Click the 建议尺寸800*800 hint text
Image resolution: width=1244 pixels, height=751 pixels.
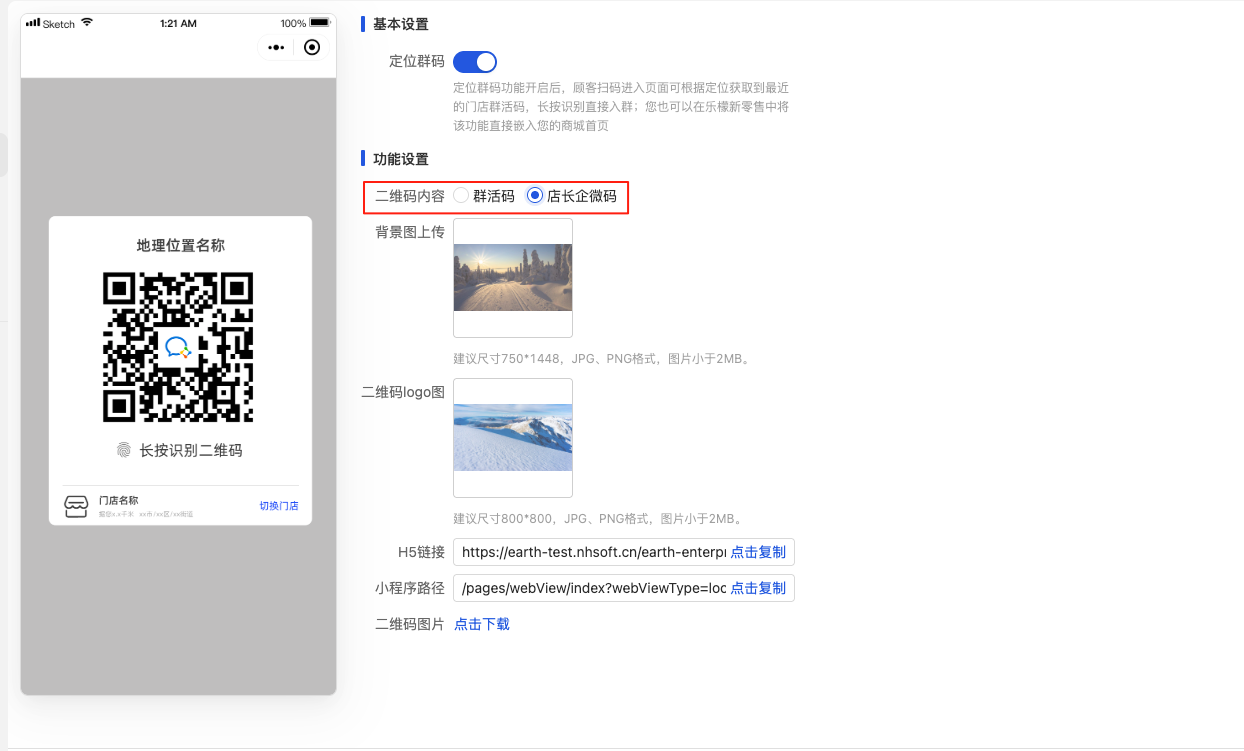pos(598,519)
